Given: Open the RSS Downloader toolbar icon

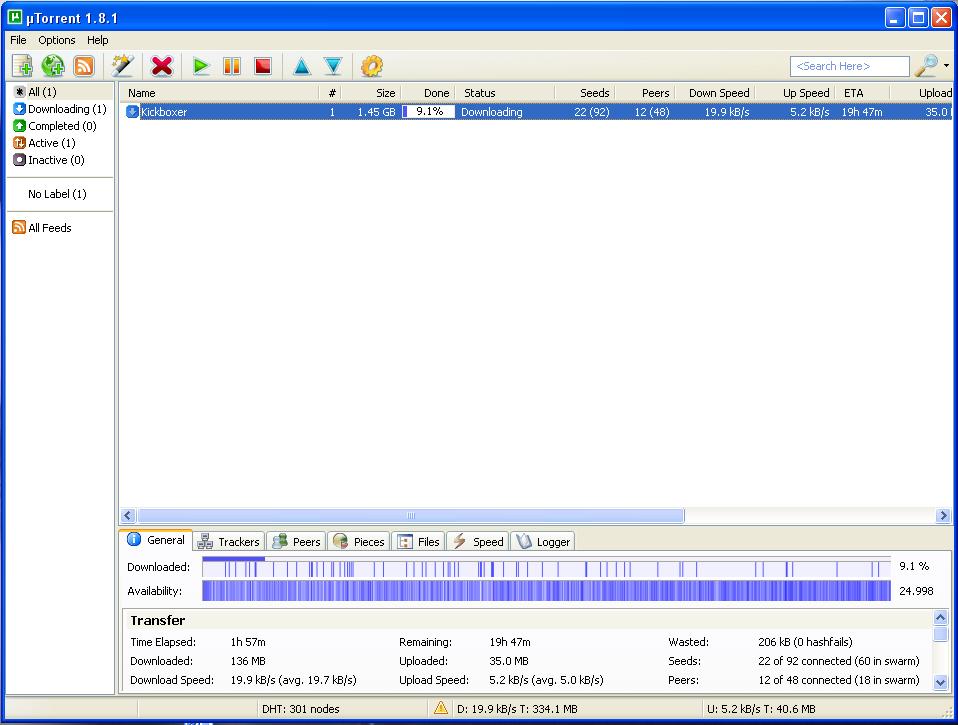Looking at the screenshot, I should pos(84,66).
